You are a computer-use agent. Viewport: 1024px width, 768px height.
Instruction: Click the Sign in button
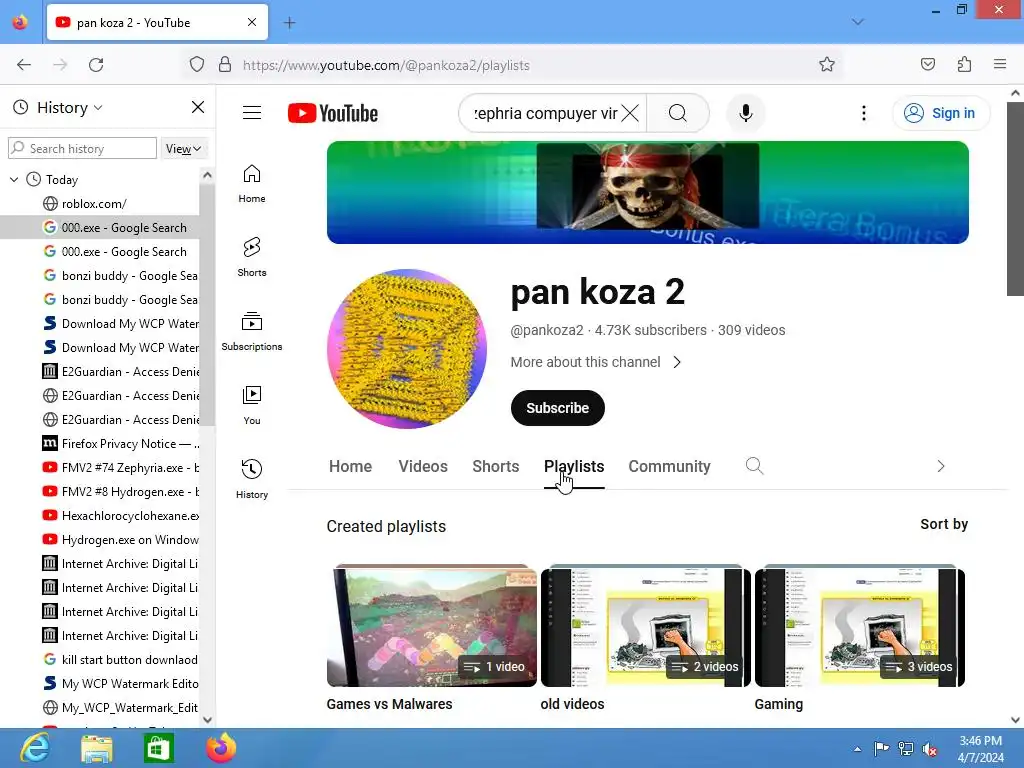tap(940, 113)
